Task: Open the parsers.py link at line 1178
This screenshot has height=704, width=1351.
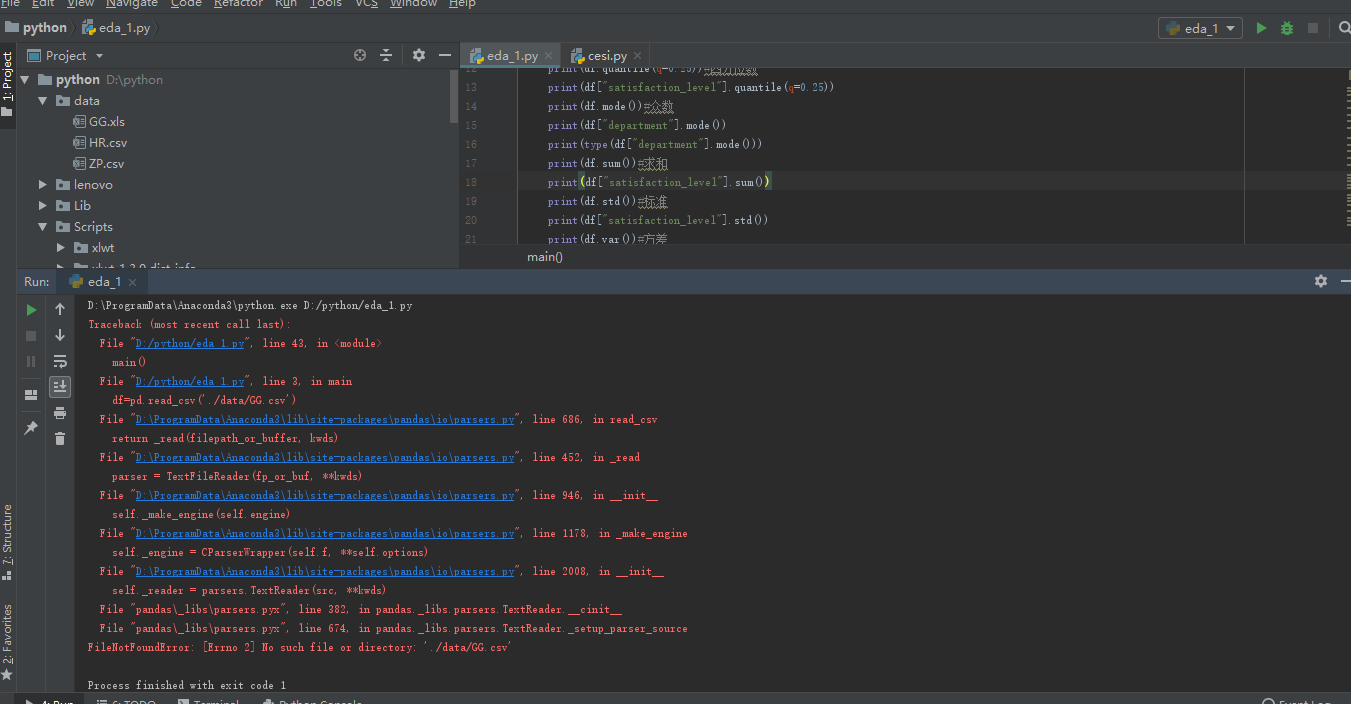Action: pos(325,534)
